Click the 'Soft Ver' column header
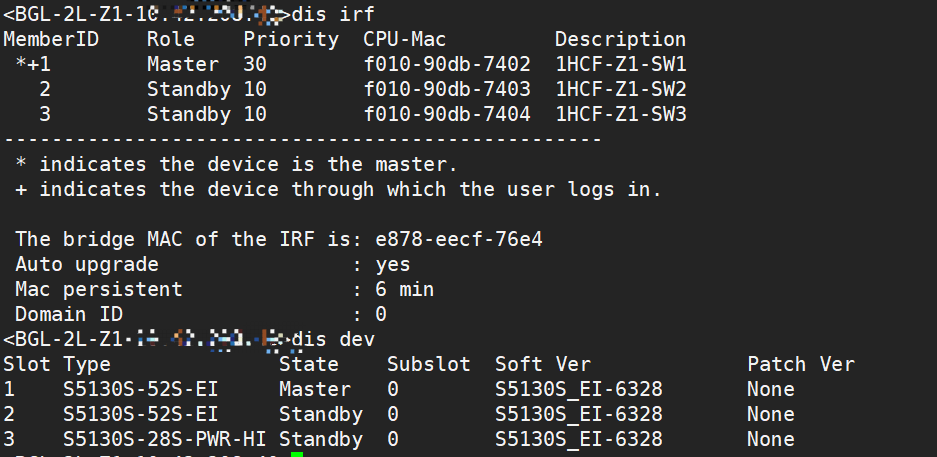The image size is (937, 457). click(x=543, y=365)
